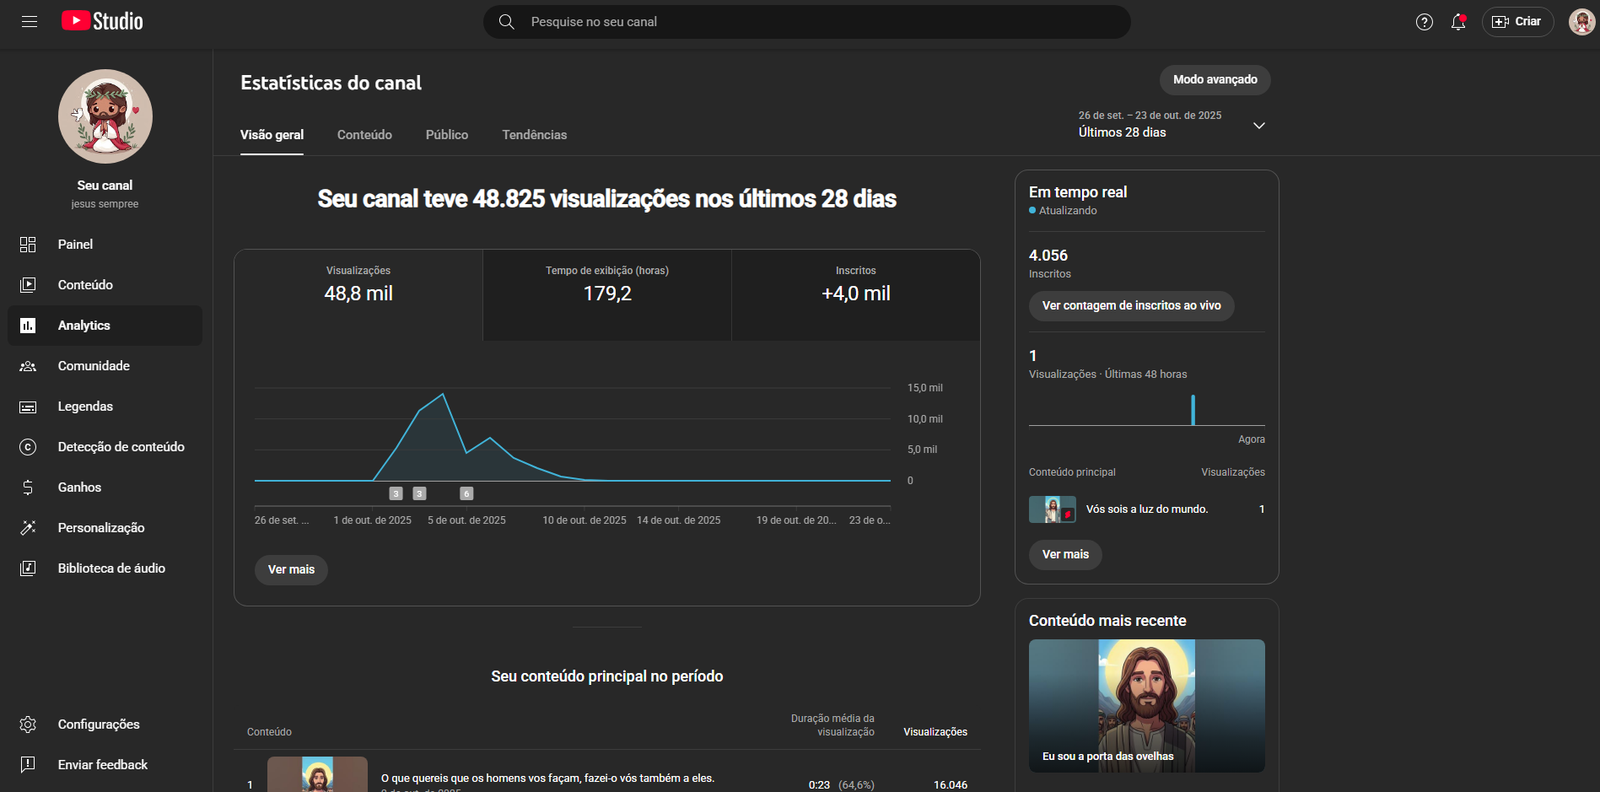This screenshot has height=792, width=1600.
Task: Click Ver contagem de inscritos ao vivo
Action: [1131, 306]
